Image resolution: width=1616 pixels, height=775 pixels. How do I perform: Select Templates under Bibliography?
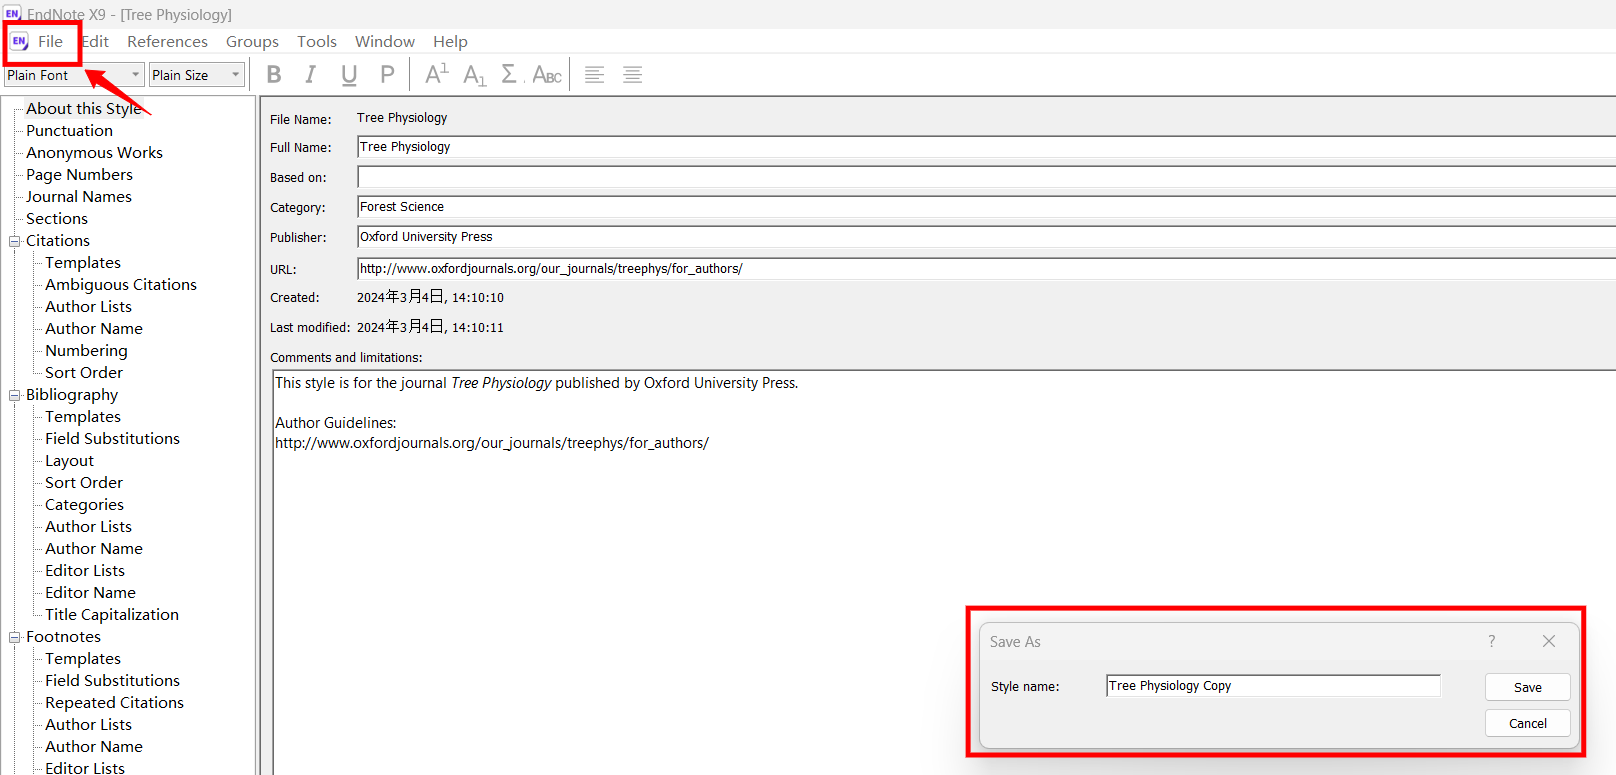tap(83, 417)
